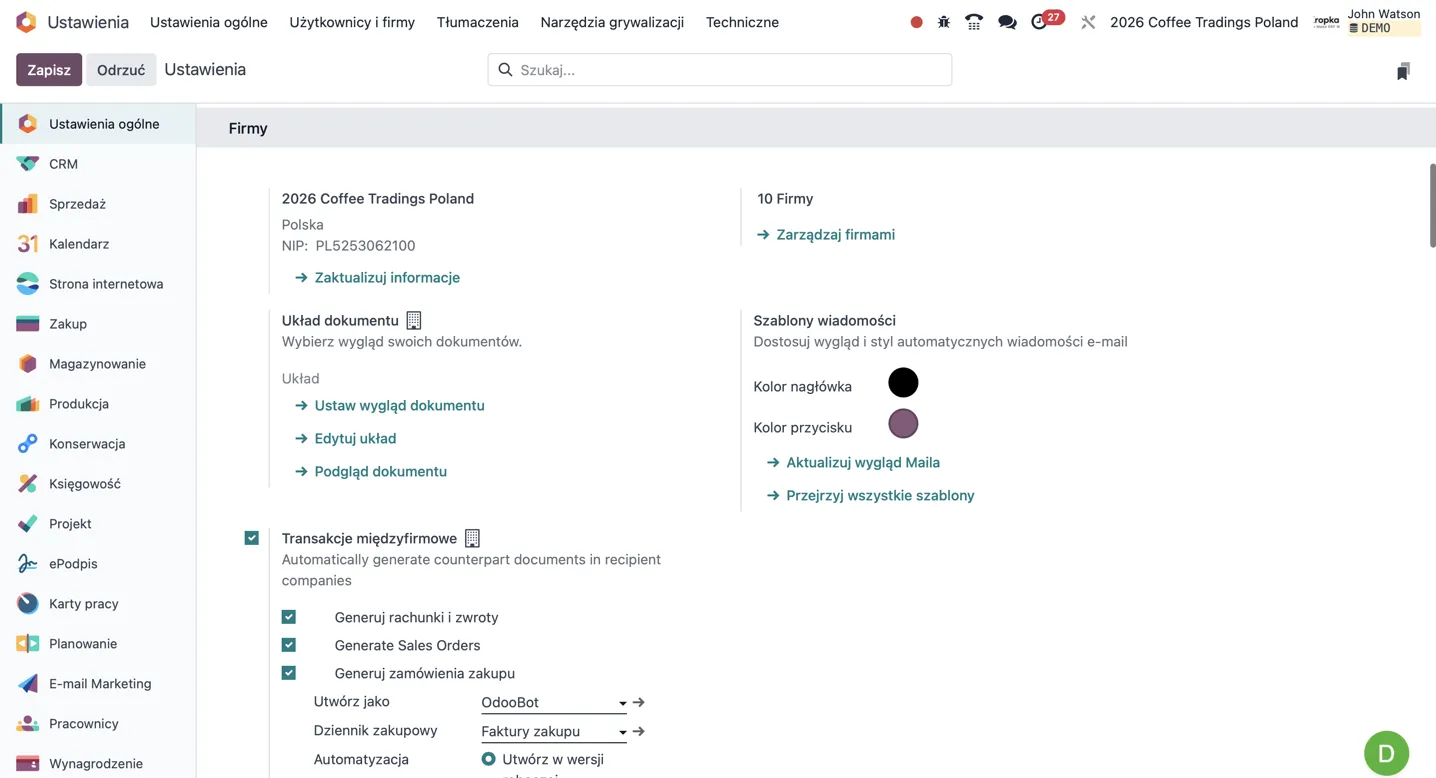Select the Utwórz w wersji radio button
Image resolution: width=1436 pixels, height=778 pixels.
[x=488, y=759]
